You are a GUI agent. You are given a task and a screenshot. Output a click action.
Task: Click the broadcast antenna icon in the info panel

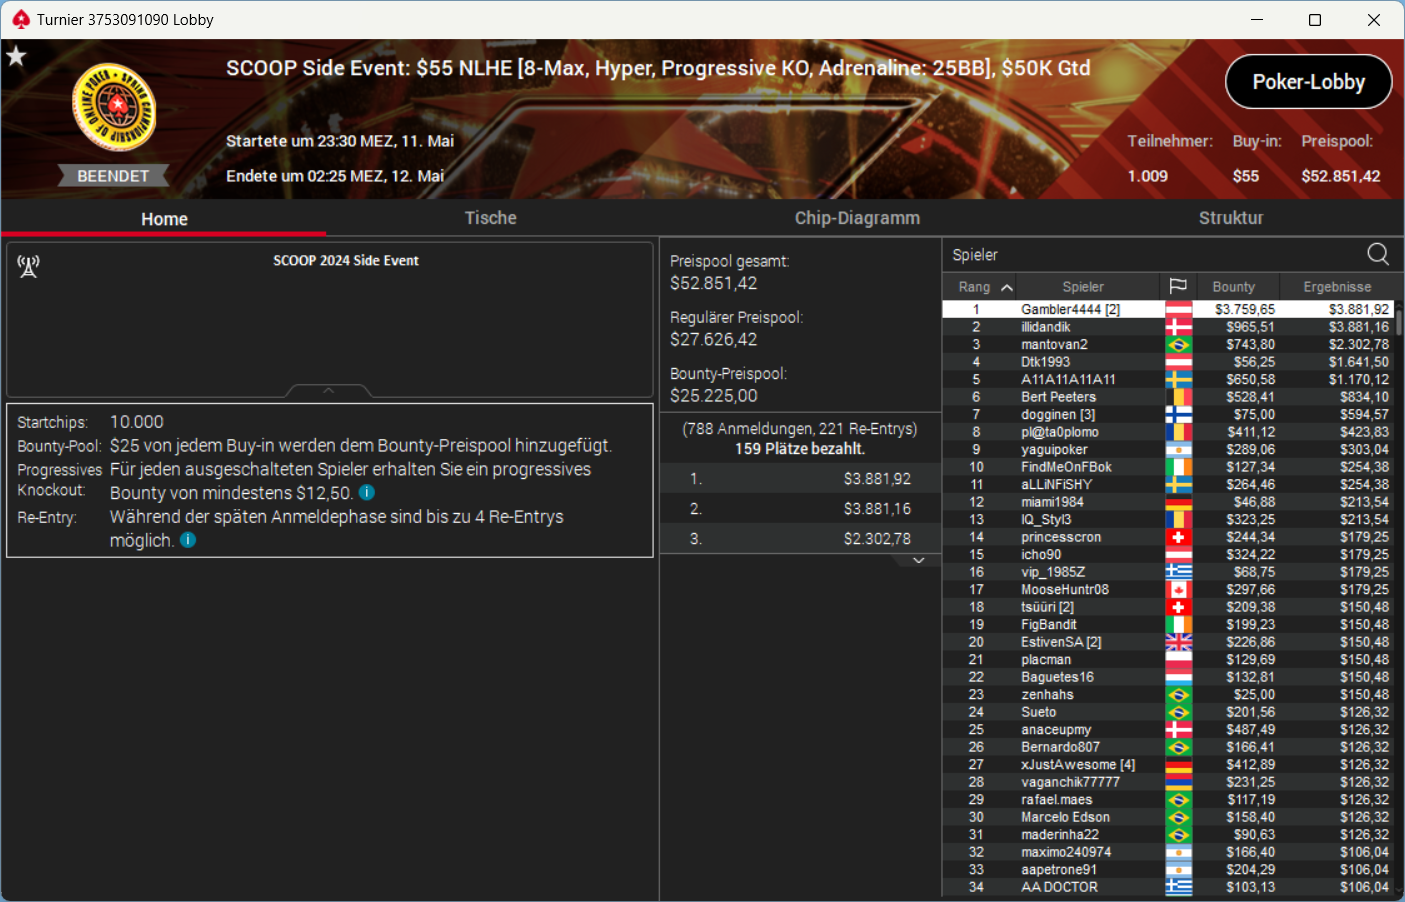coord(28,266)
